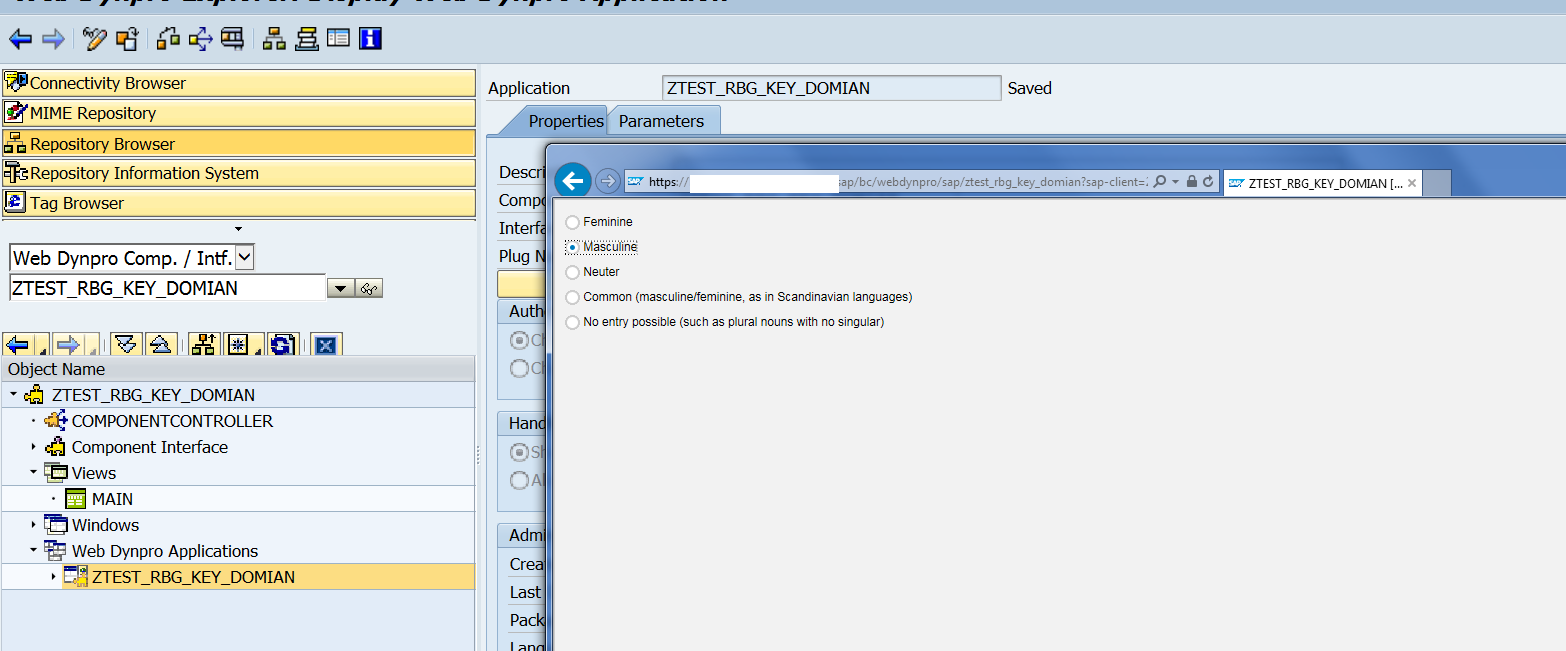Toggle Display/Change mode with the pencil icon
Viewport: 1566px width, 651px height.
95,39
